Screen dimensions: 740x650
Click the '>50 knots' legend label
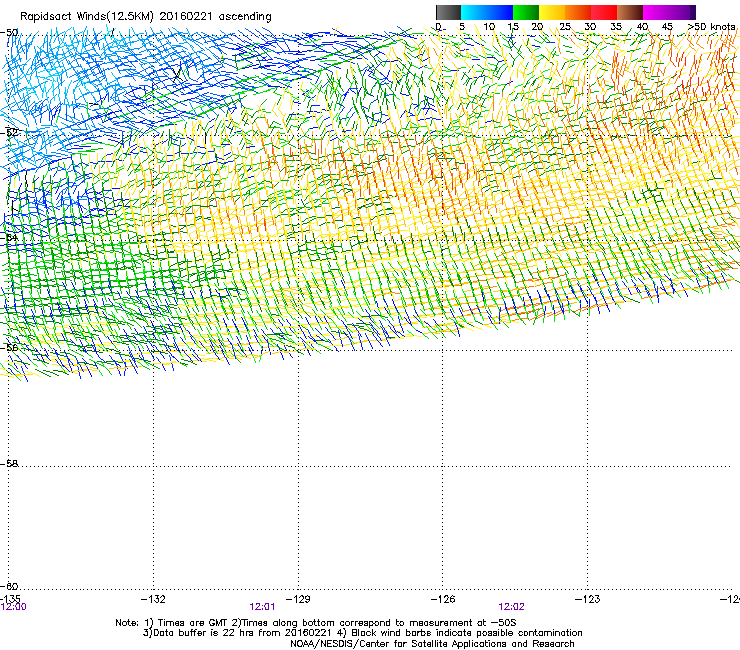[711, 26]
